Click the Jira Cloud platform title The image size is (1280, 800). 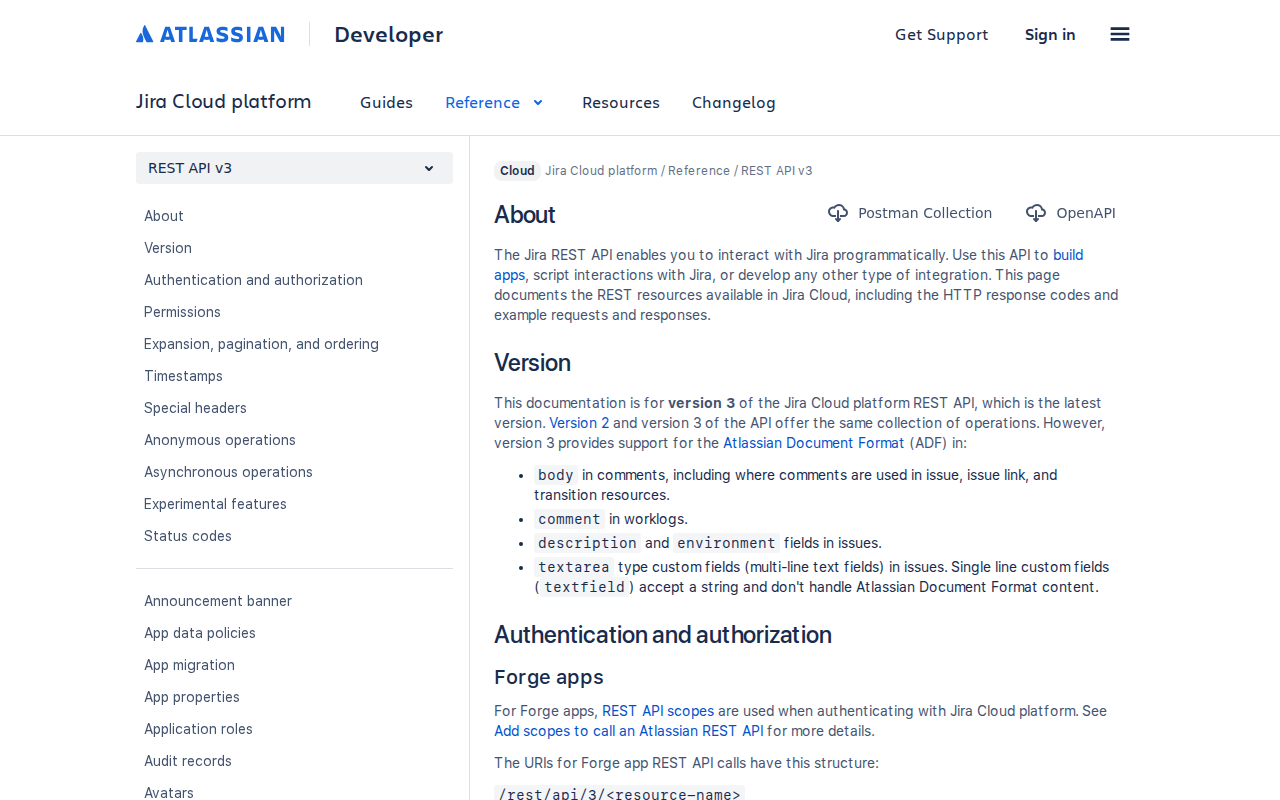click(x=223, y=101)
